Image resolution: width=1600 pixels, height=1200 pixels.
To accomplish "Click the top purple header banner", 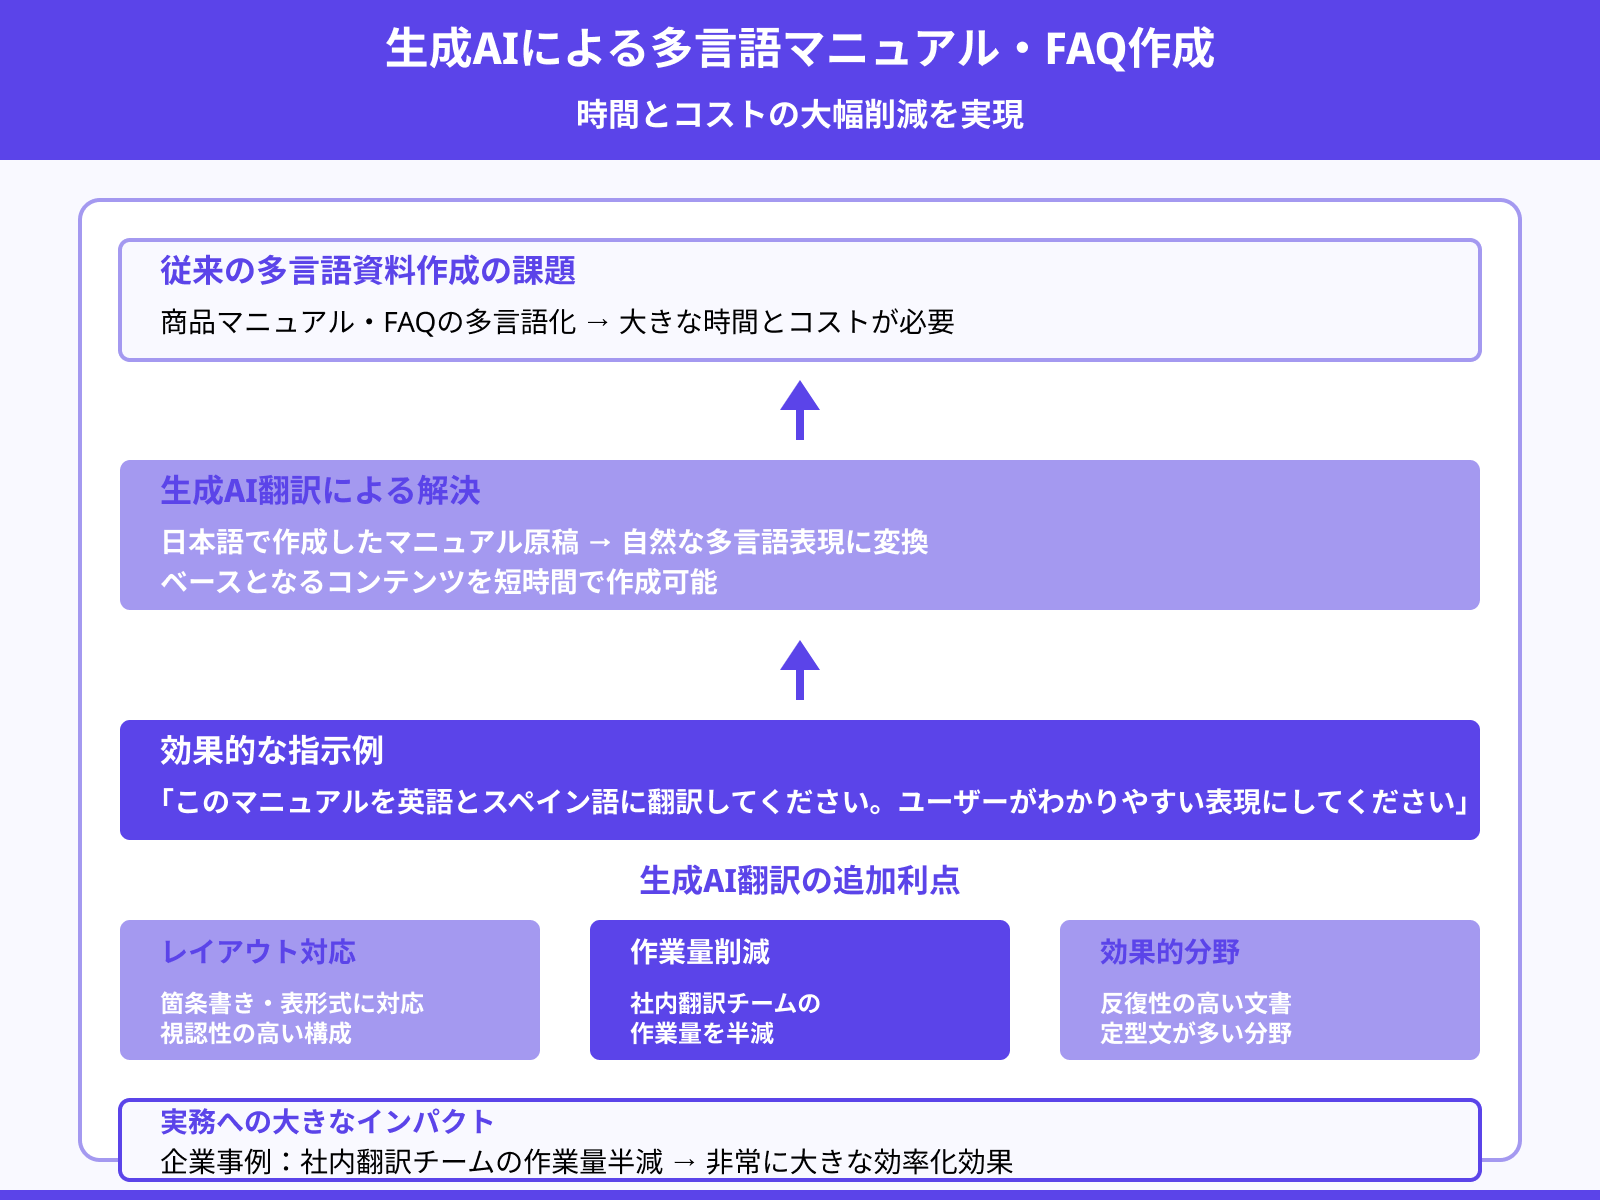I will (800, 80).
